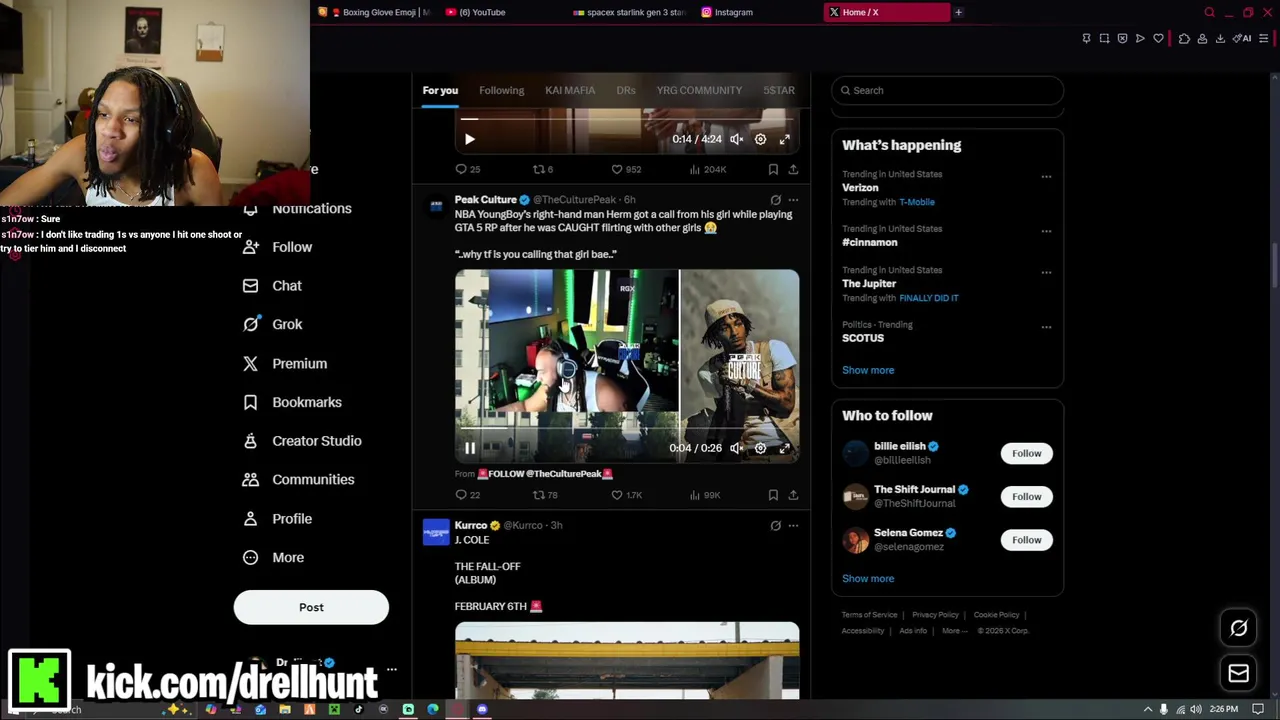Go to Premium in the sidebar
The height and width of the screenshot is (720, 1280).
click(x=285, y=363)
